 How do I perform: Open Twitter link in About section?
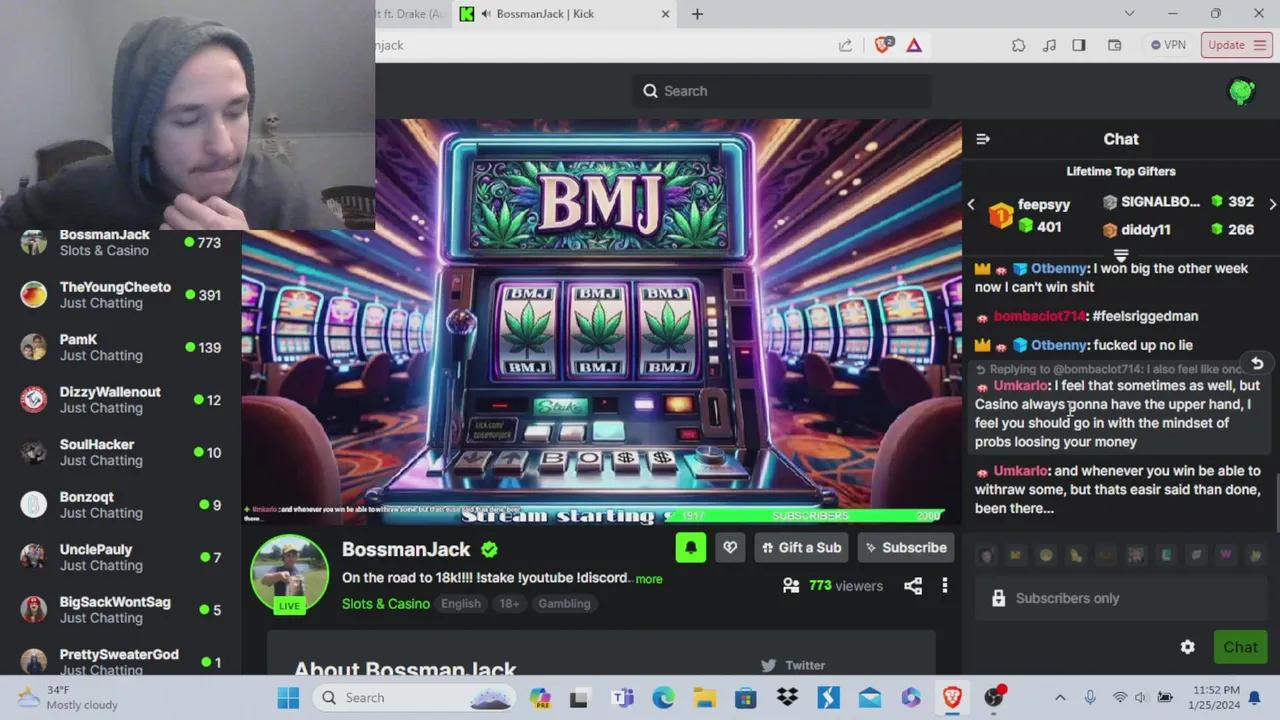794,665
